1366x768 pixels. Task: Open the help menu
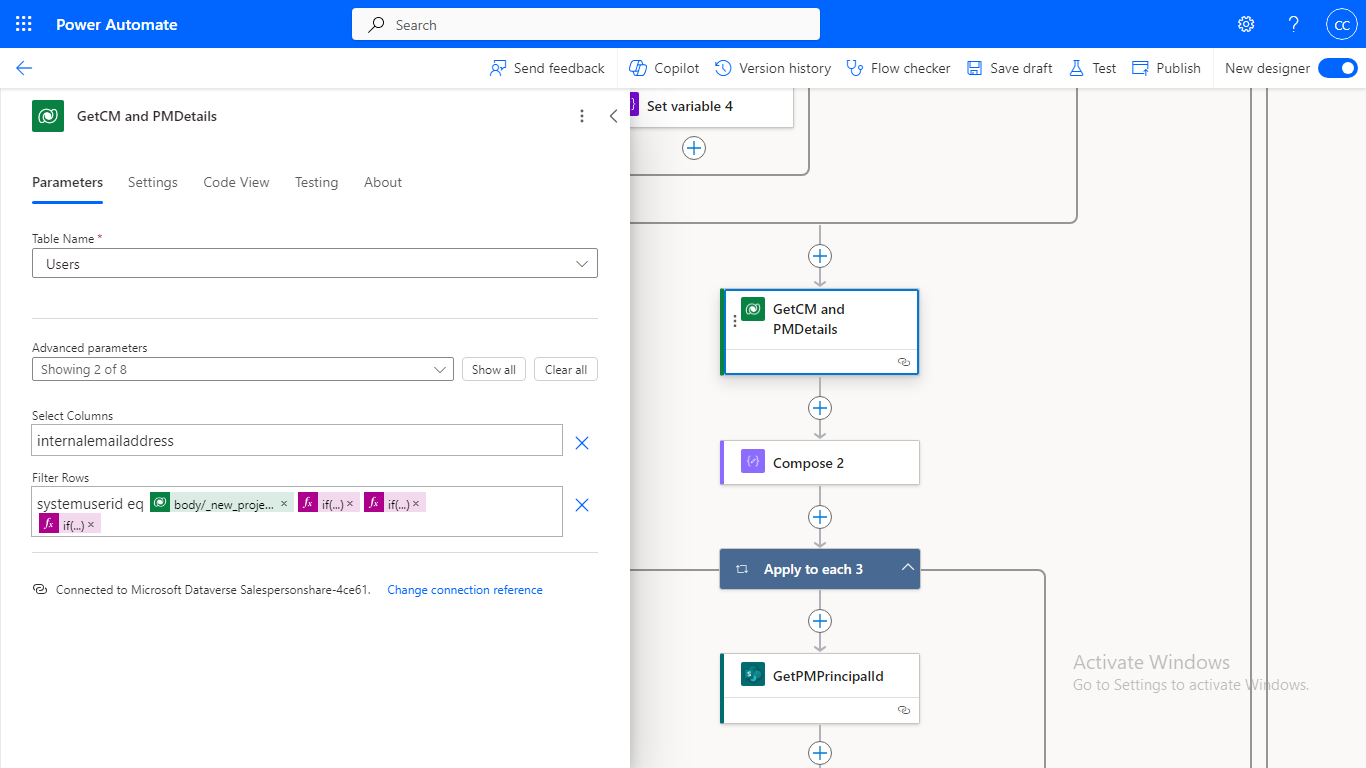click(x=1293, y=23)
